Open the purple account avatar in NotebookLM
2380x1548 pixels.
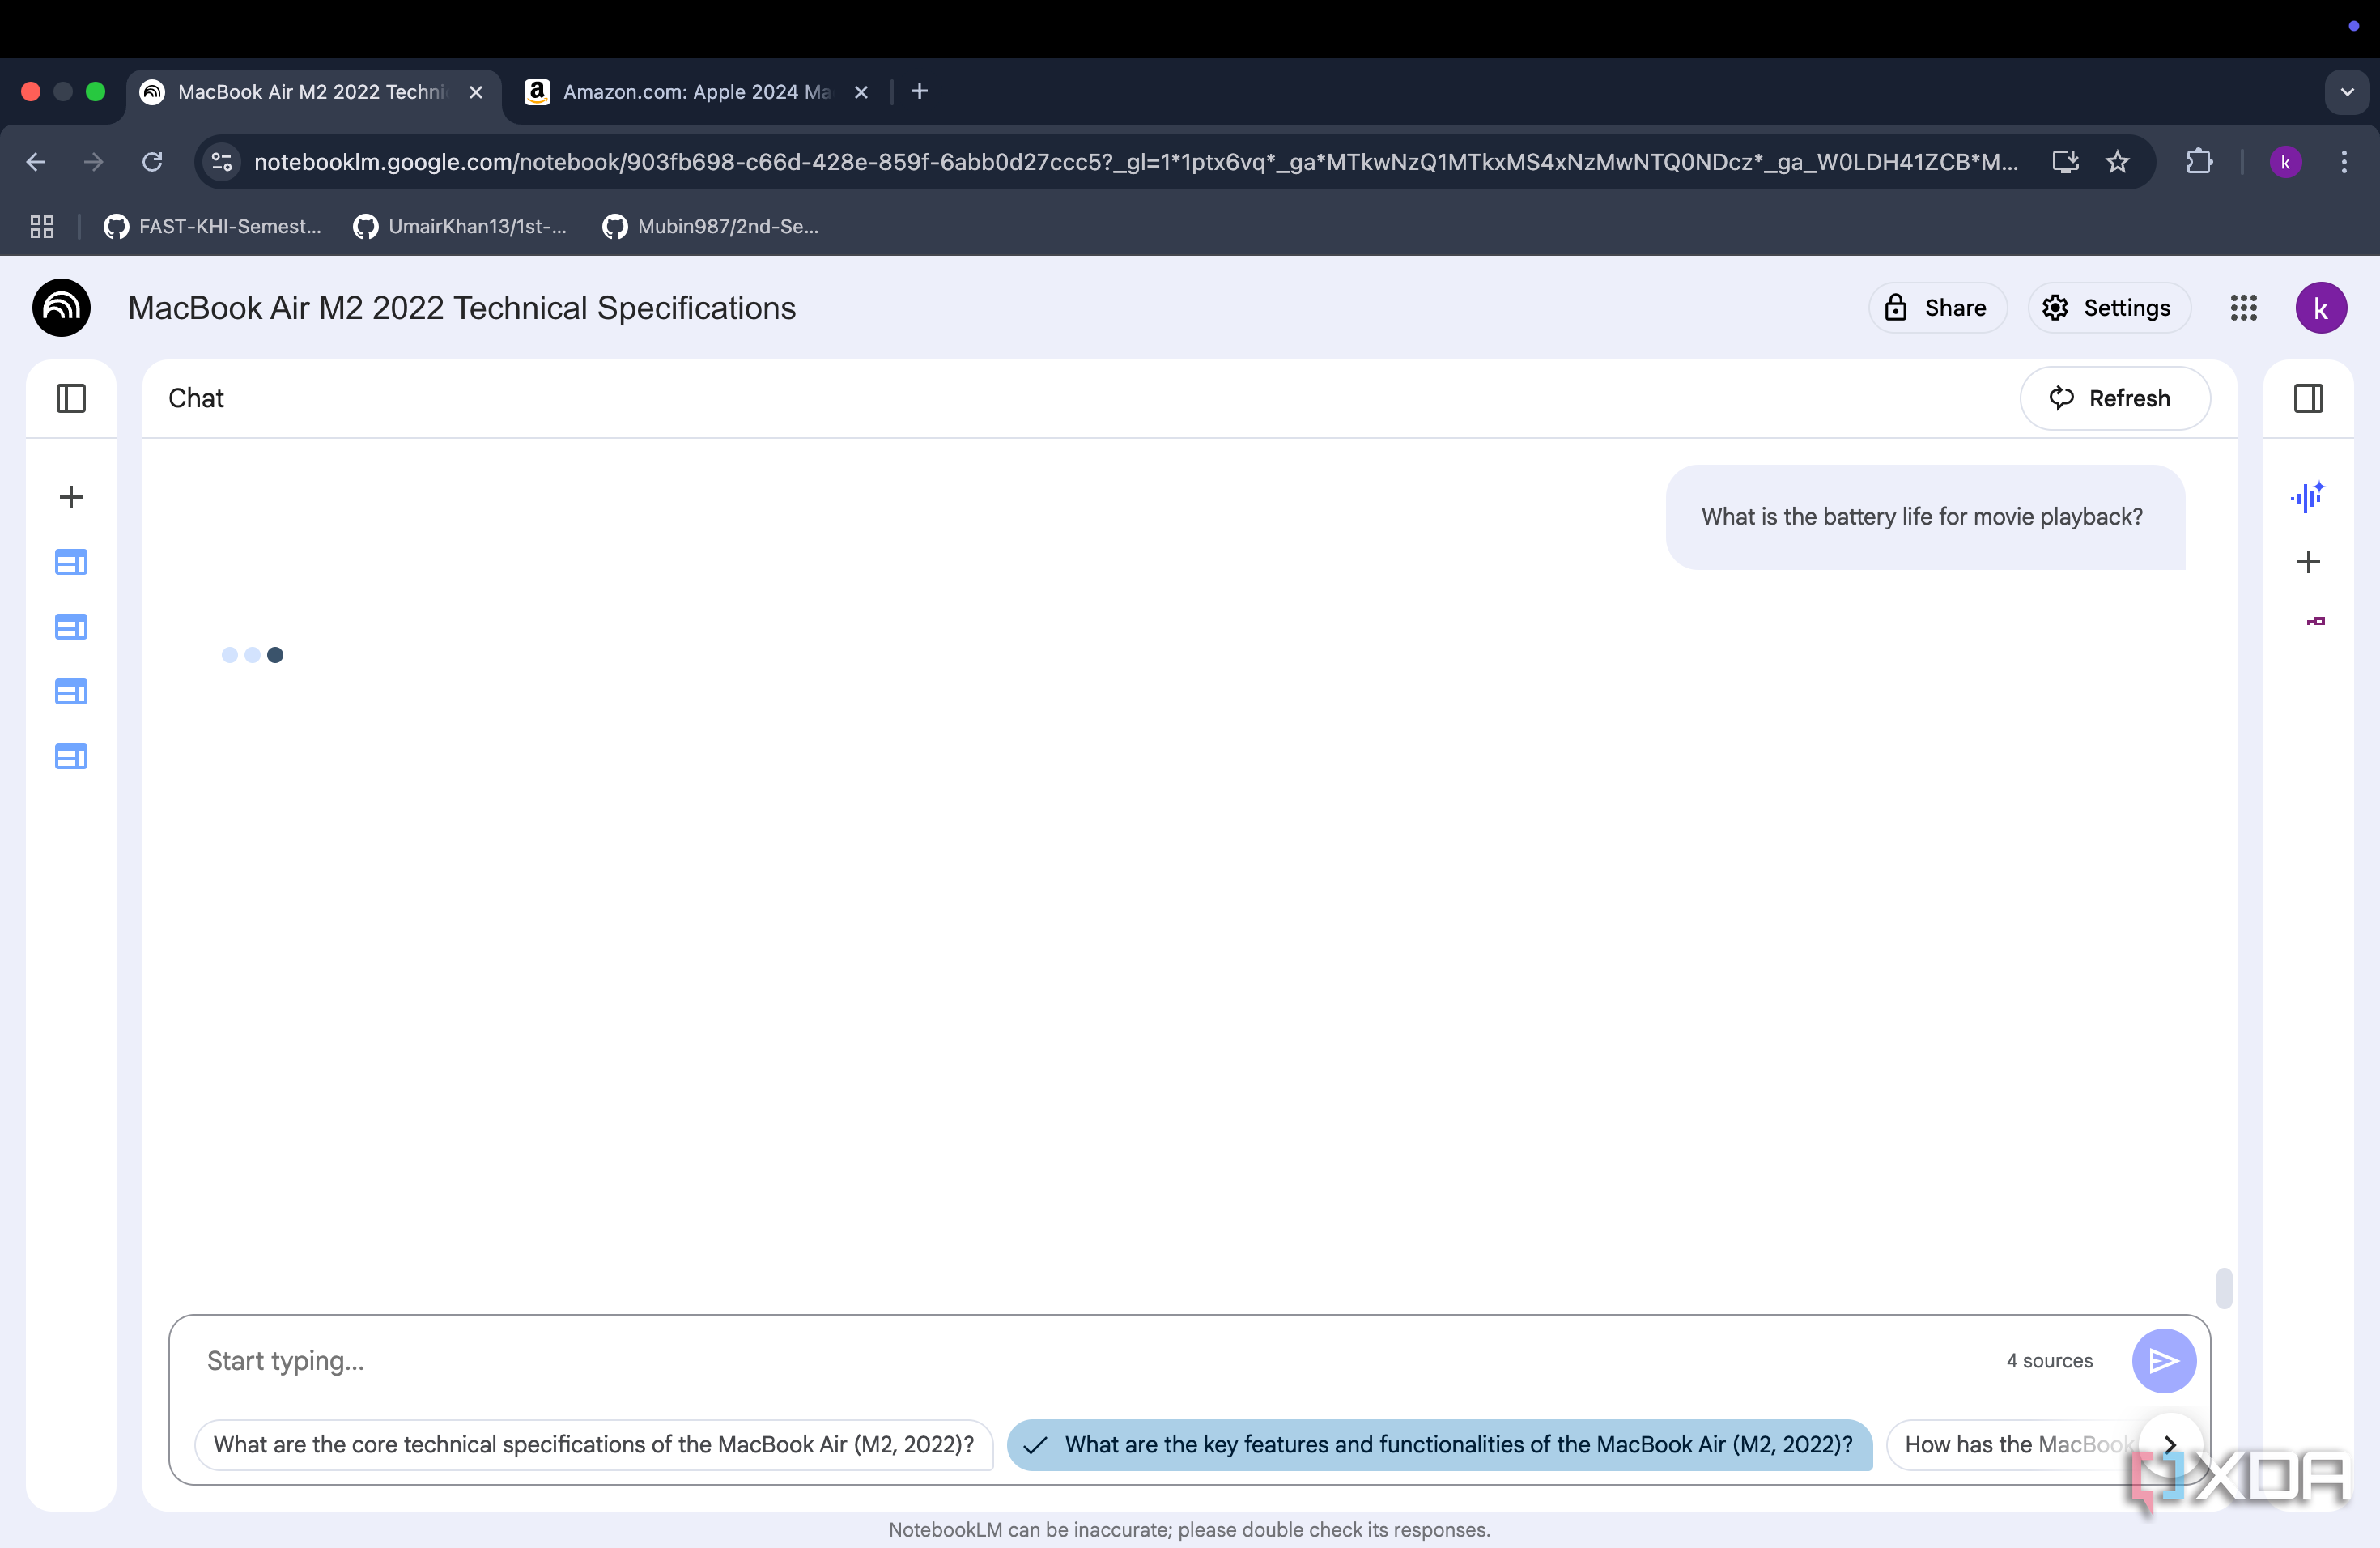pos(2320,308)
